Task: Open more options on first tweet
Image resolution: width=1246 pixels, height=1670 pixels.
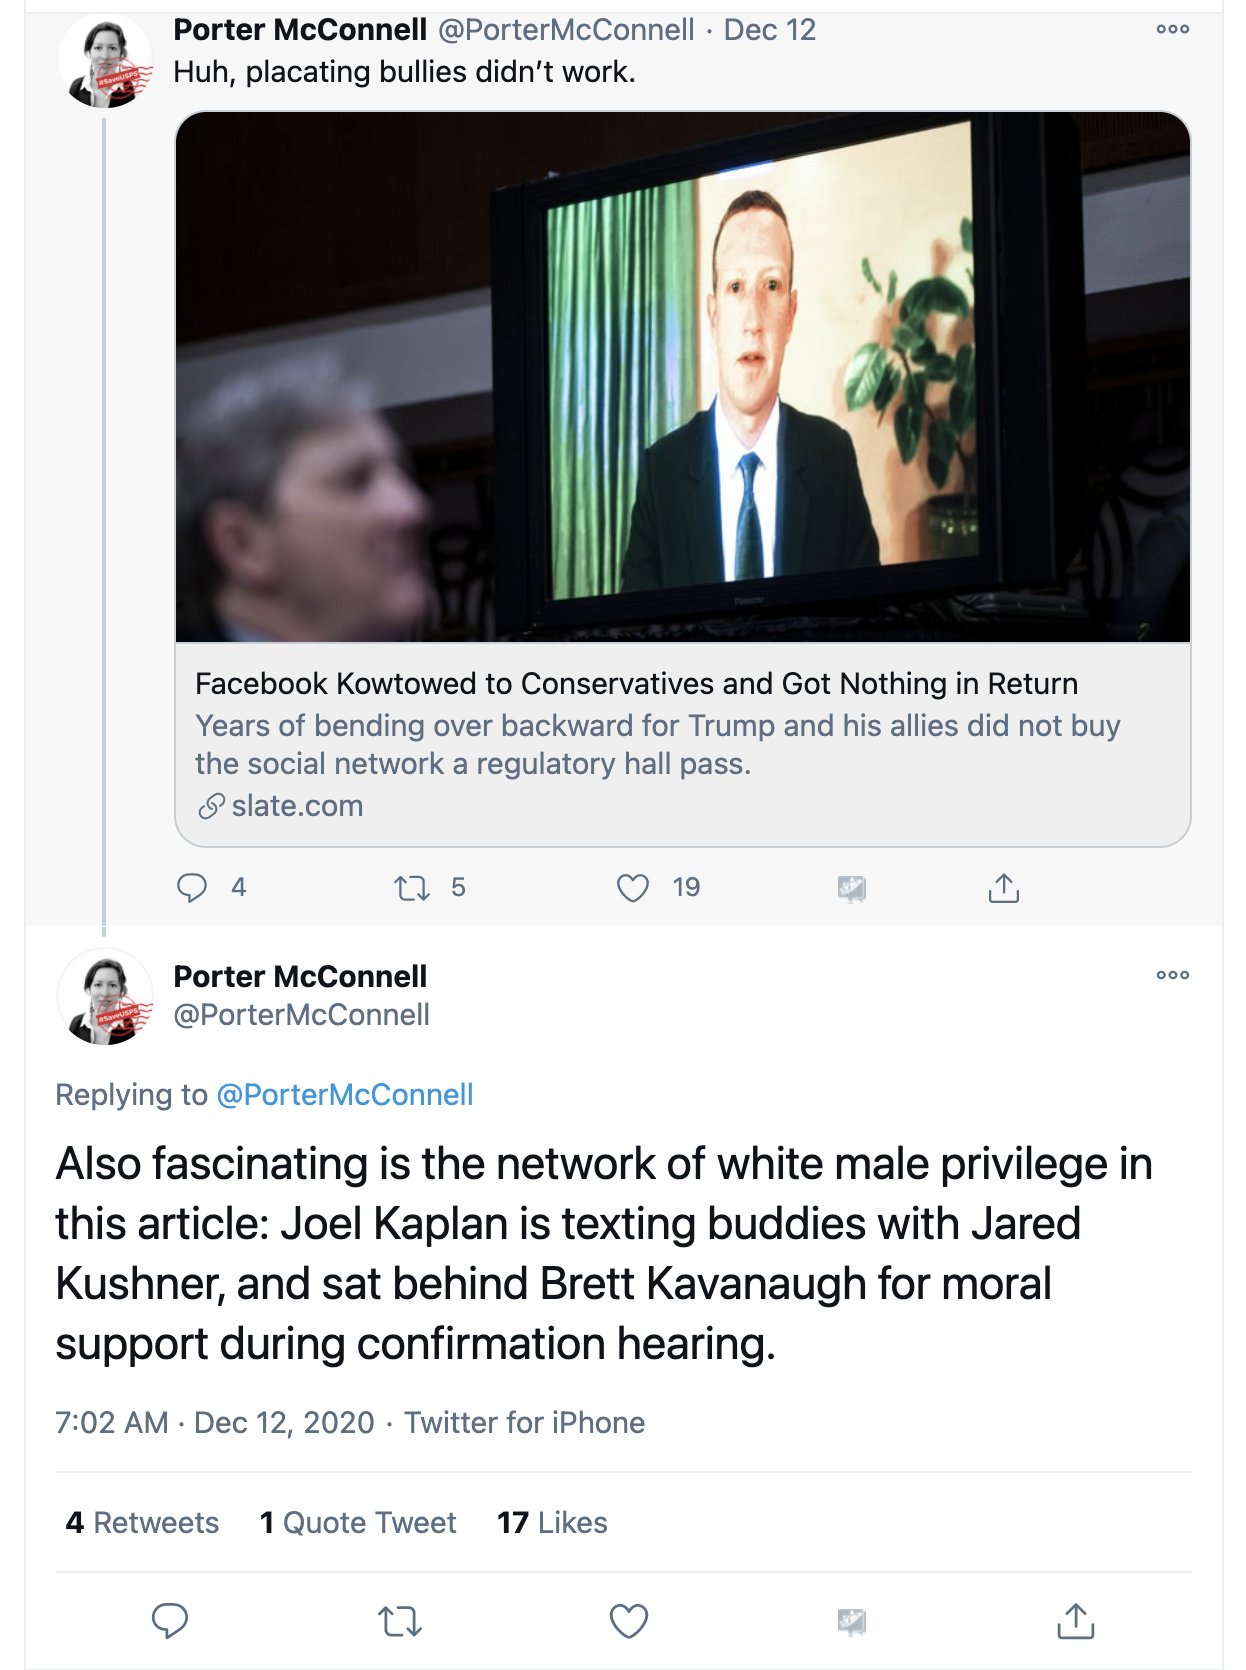Action: [x=1172, y=29]
